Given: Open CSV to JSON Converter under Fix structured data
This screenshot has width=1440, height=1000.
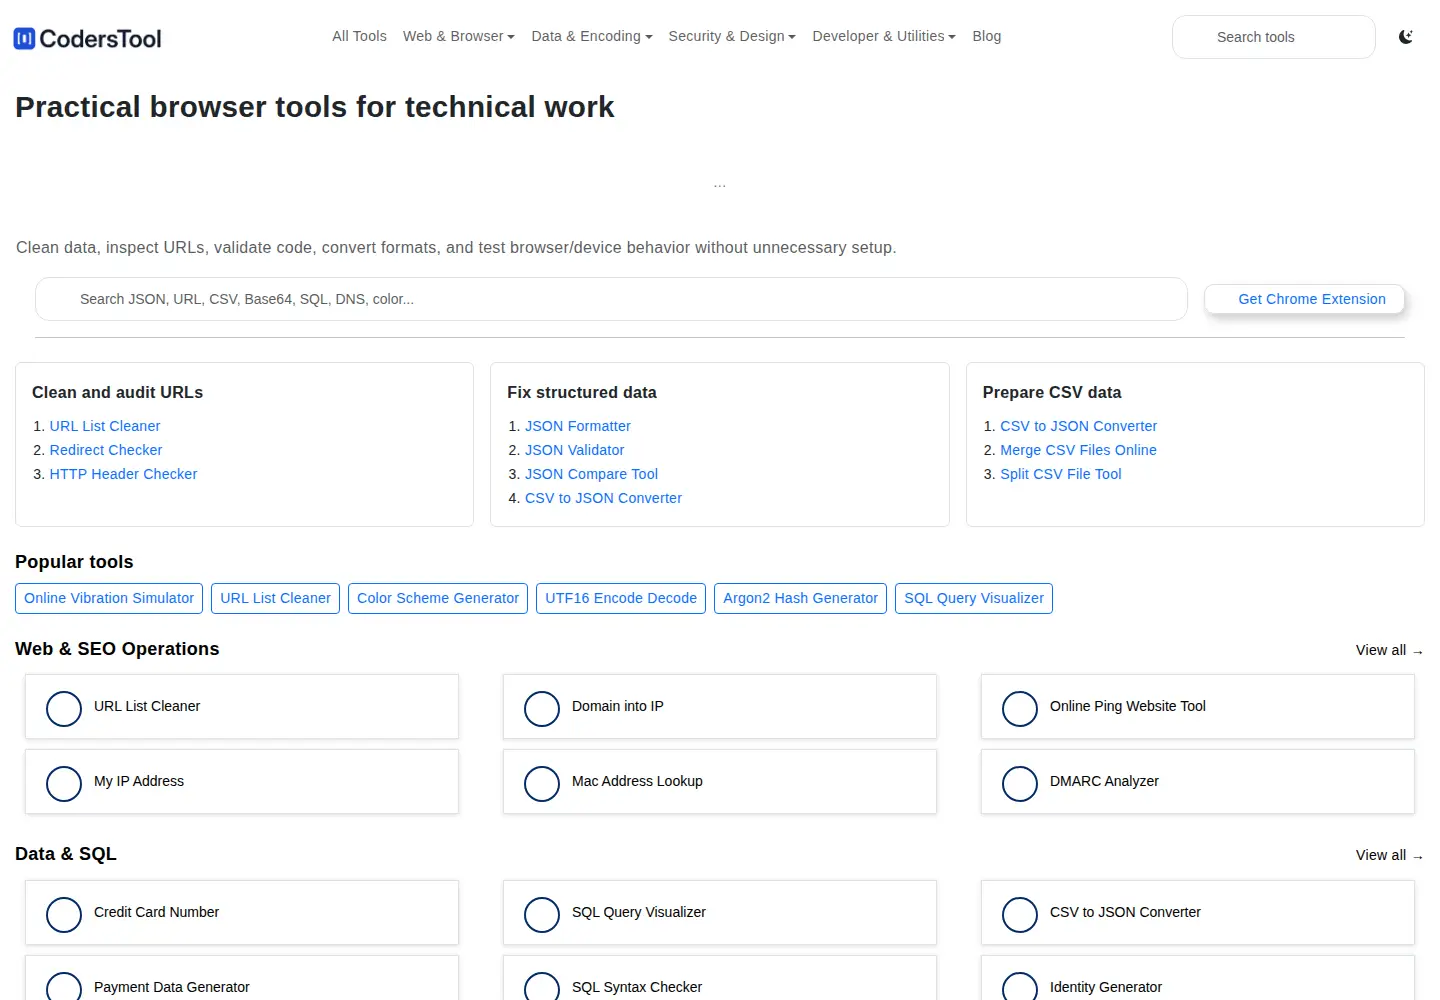Looking at the screenshot, I should click(x=604, y=498).
